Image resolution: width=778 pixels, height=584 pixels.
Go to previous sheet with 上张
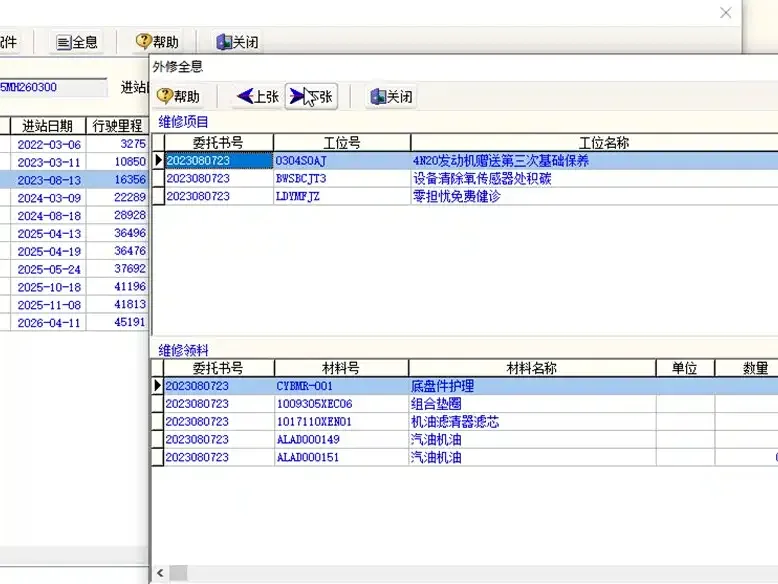258,96
